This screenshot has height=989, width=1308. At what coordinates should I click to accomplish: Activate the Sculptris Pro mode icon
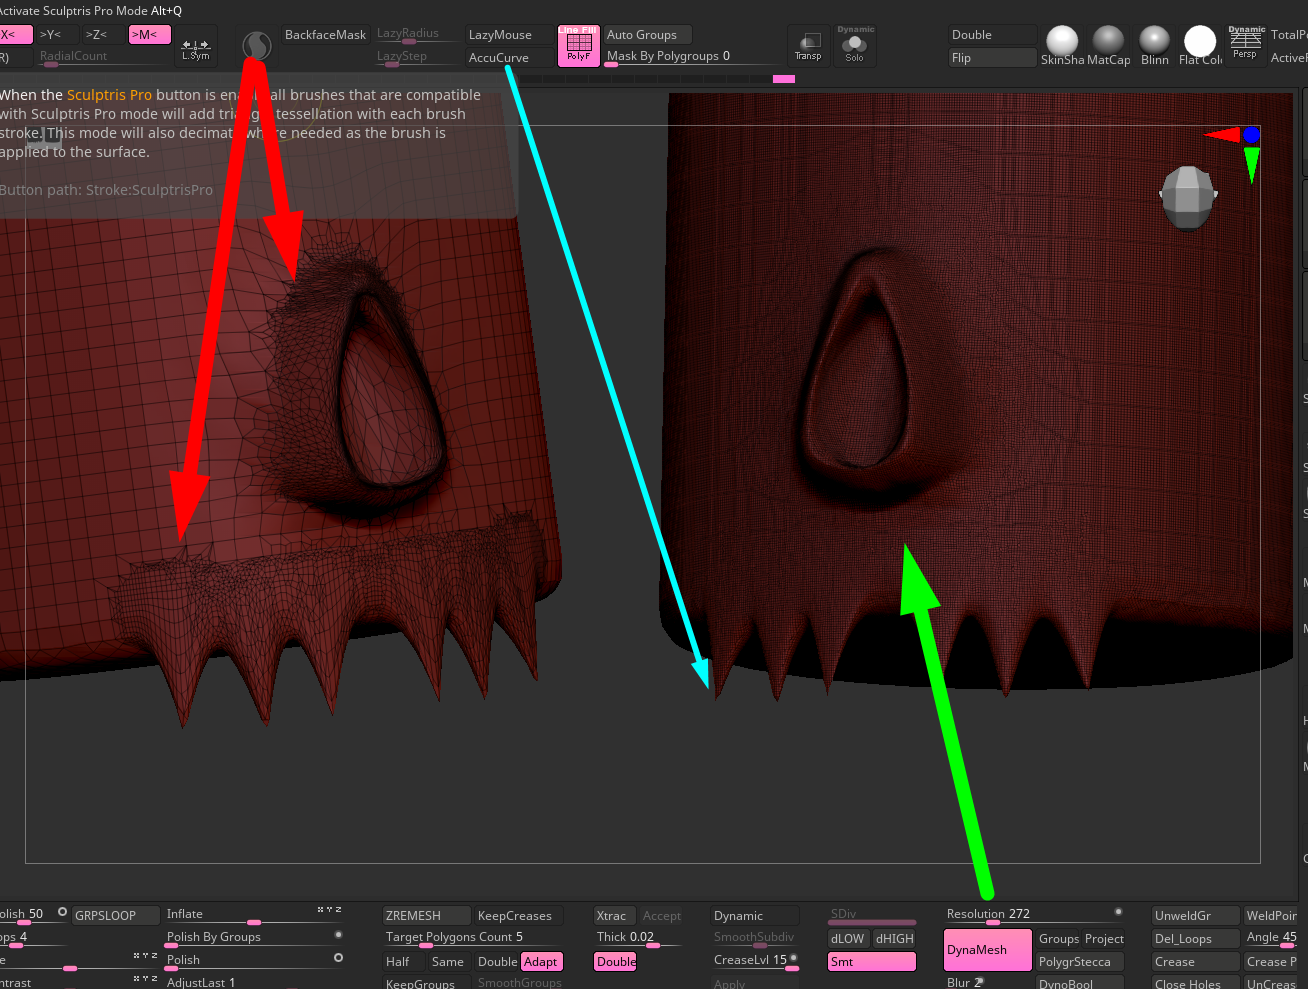click(x=257, y=46)
